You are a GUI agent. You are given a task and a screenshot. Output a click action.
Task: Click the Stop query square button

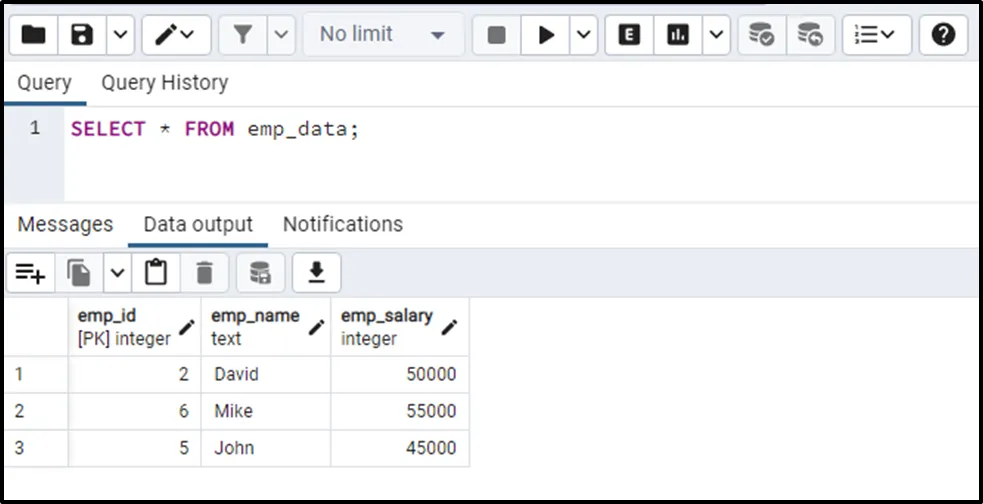pos(497,35)
